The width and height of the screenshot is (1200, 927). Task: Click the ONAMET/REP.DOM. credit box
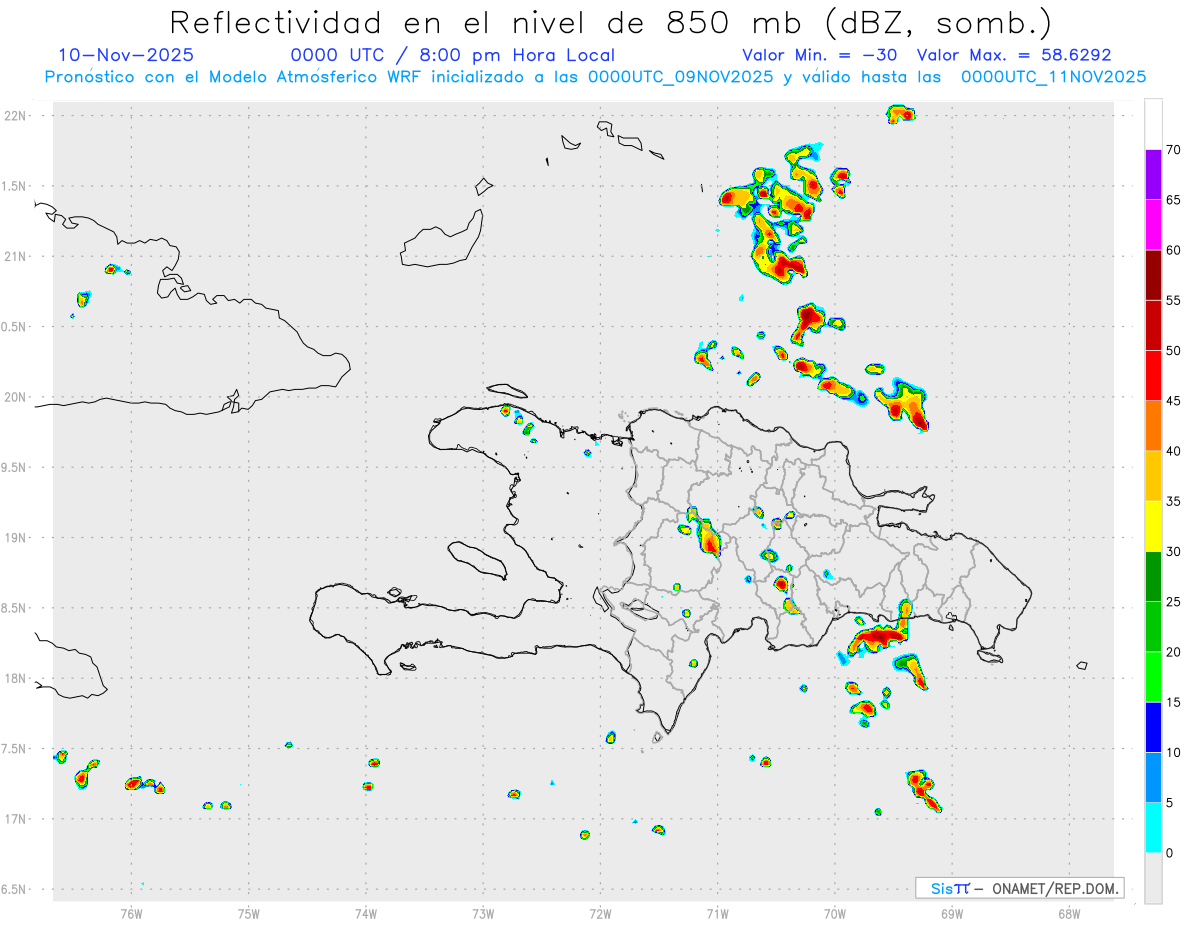(1020, 888)
